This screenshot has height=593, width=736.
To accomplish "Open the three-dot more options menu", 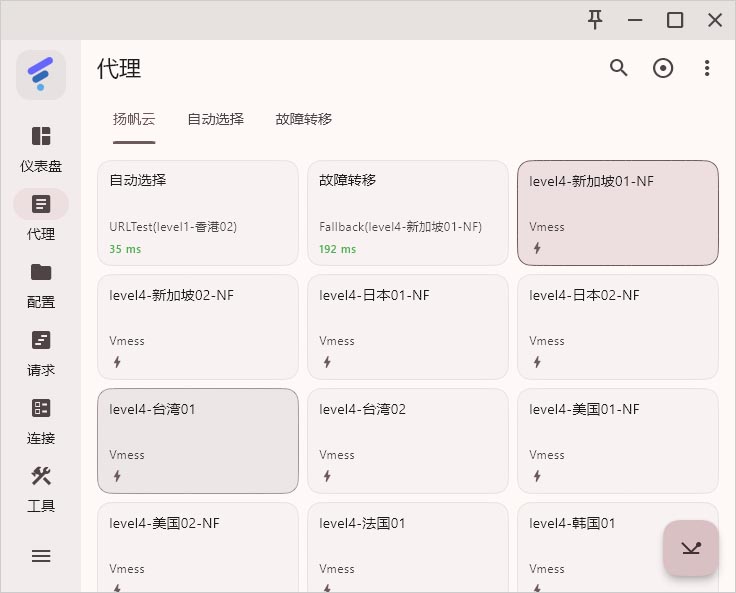I will click(x=707, y=68).
